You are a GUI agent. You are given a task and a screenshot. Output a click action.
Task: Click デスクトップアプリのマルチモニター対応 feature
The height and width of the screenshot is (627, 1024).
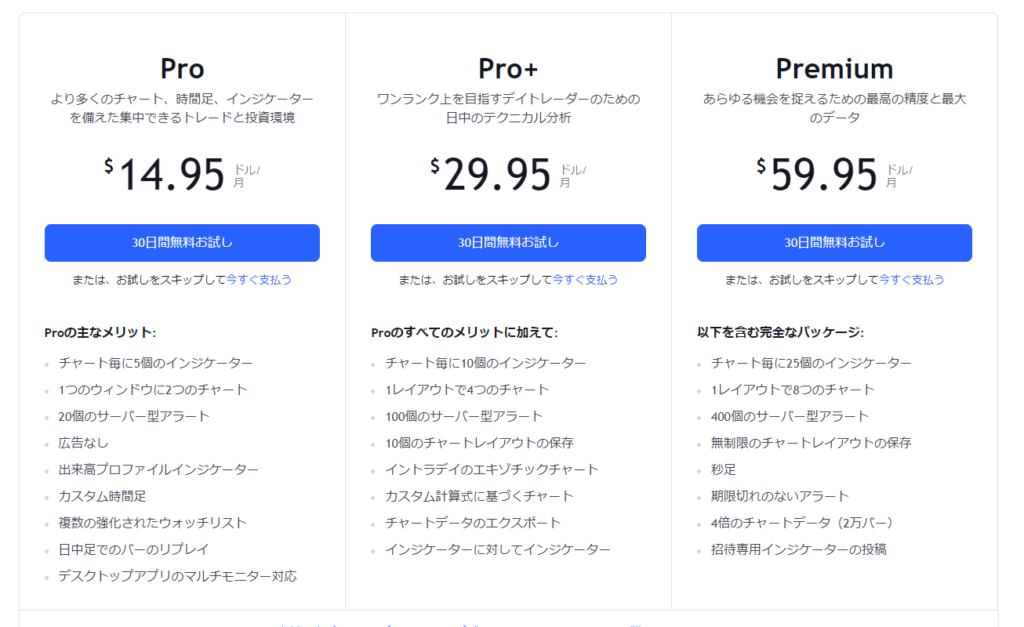point(178,576)
